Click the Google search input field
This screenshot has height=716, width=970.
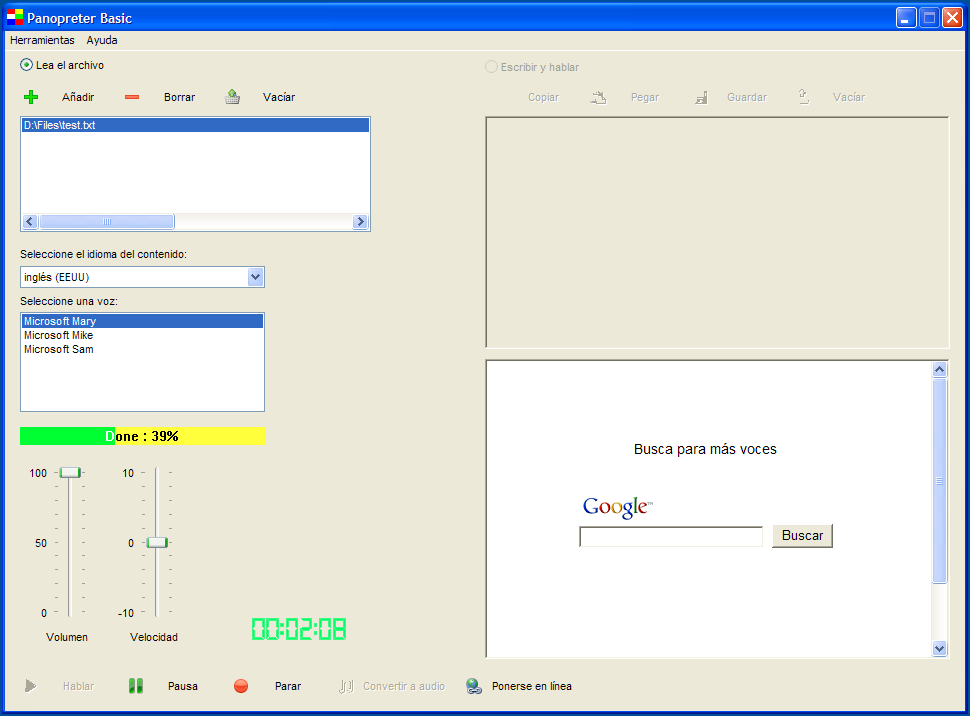pyautogui.click(x=671, y=537)
